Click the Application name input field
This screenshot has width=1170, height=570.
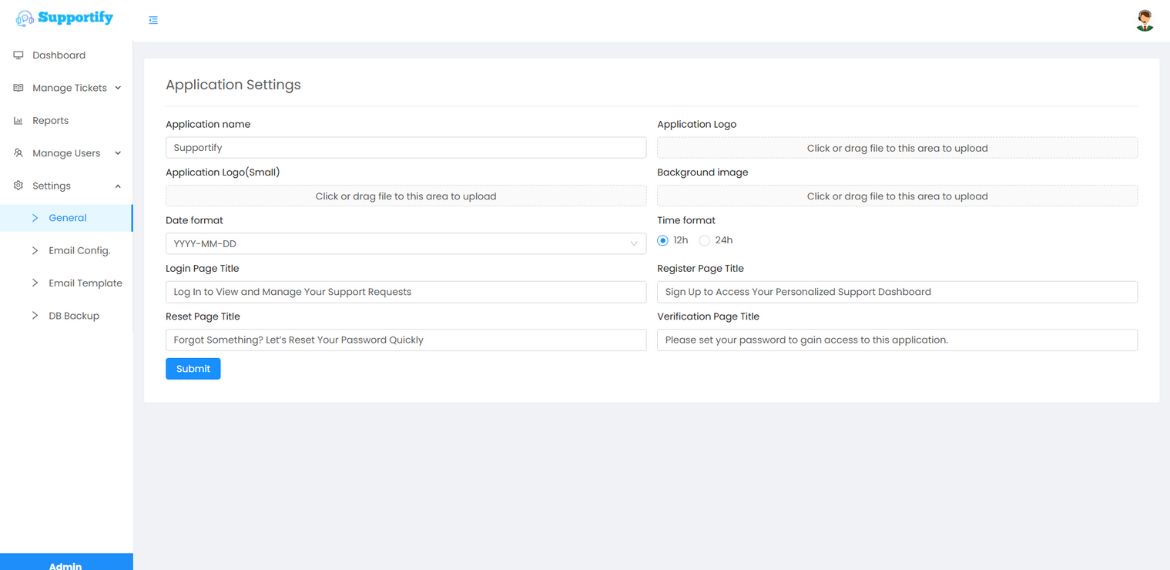point(405,148)
